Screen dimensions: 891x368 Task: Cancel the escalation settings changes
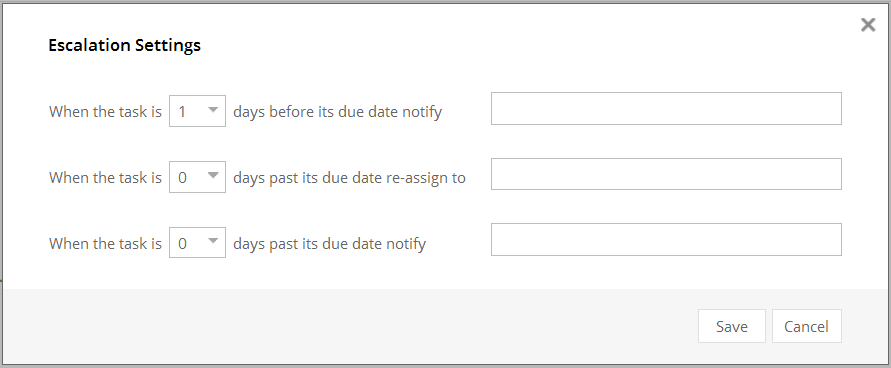pyautogui.click(x=806, y=326)
